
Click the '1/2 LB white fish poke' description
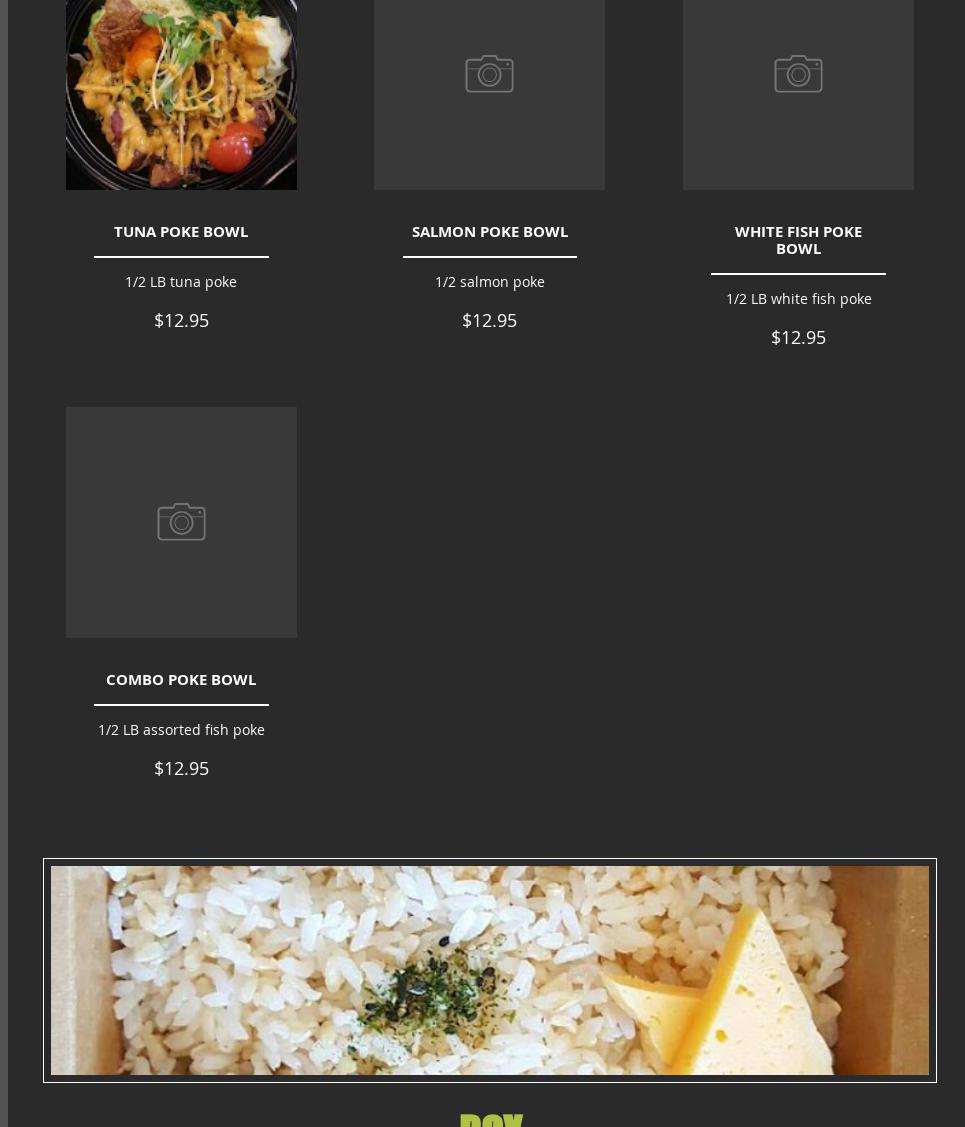(798, 299)
